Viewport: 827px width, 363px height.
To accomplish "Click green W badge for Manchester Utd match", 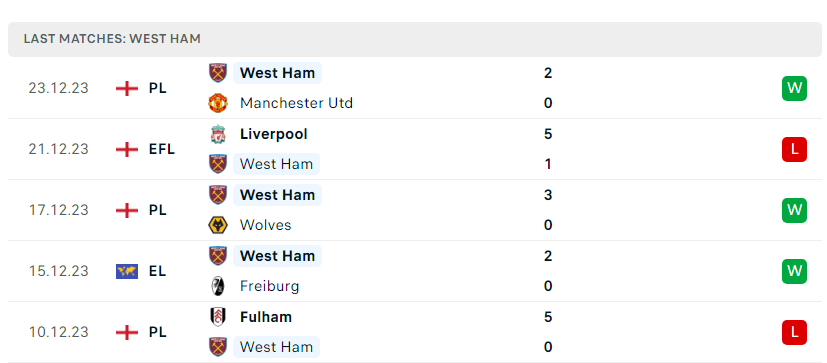I will [x=794, y=88].
